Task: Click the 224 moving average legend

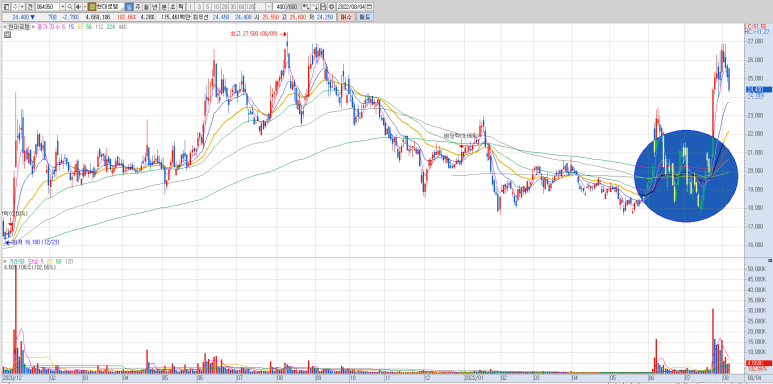Action: pos(110,27)
